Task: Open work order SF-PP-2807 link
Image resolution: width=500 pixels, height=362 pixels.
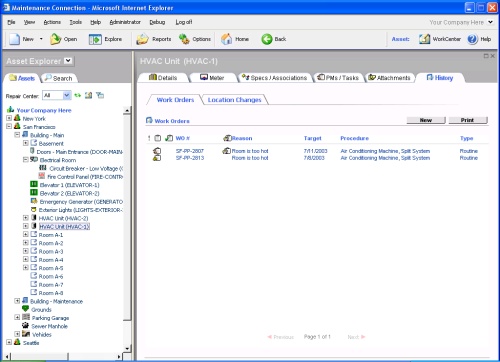Action: point(190,151)
